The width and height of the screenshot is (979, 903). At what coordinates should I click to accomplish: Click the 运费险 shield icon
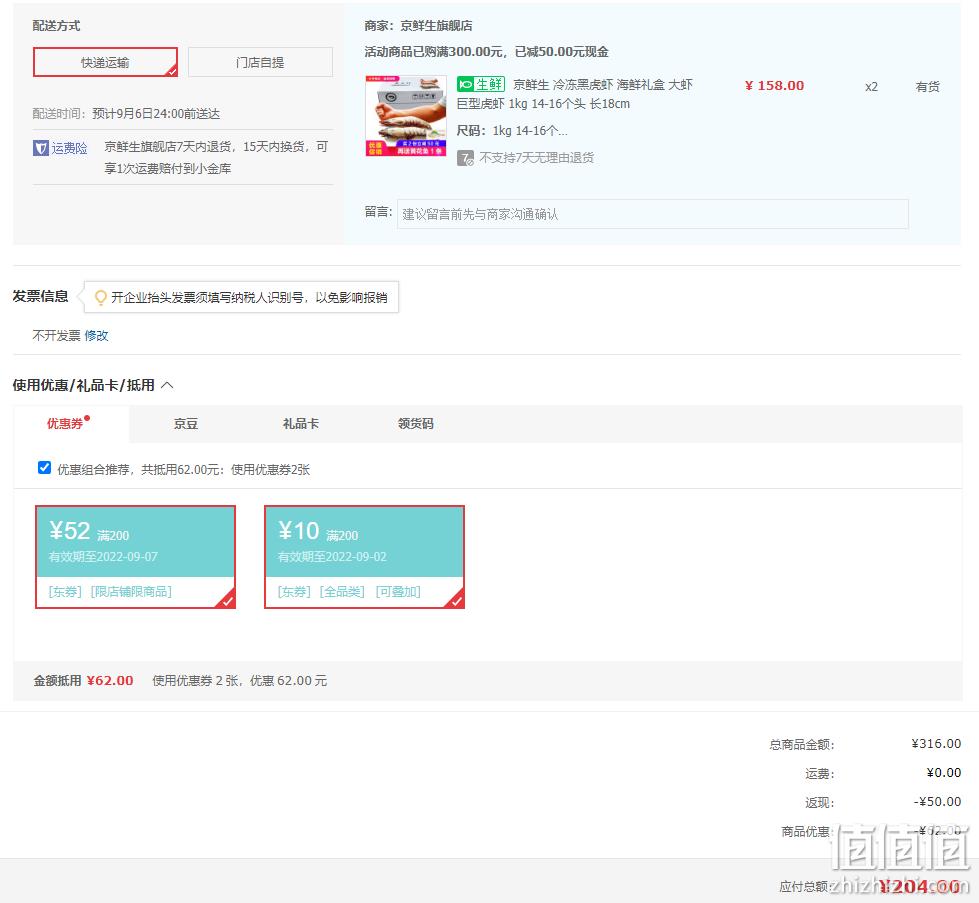click(41, 148)
